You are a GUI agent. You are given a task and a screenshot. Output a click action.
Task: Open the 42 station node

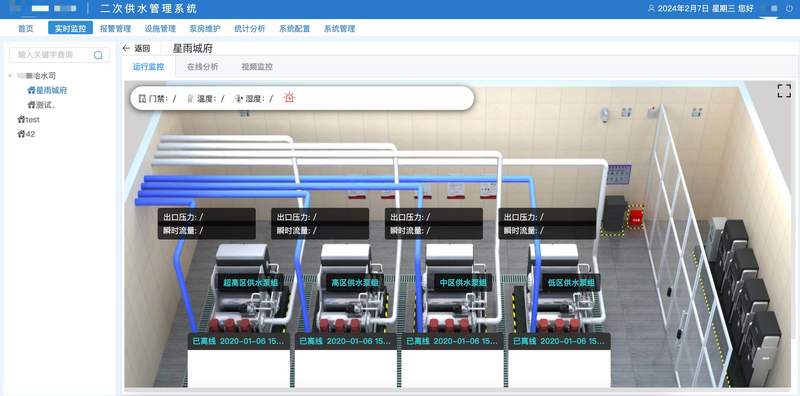(x=26, y=134)
